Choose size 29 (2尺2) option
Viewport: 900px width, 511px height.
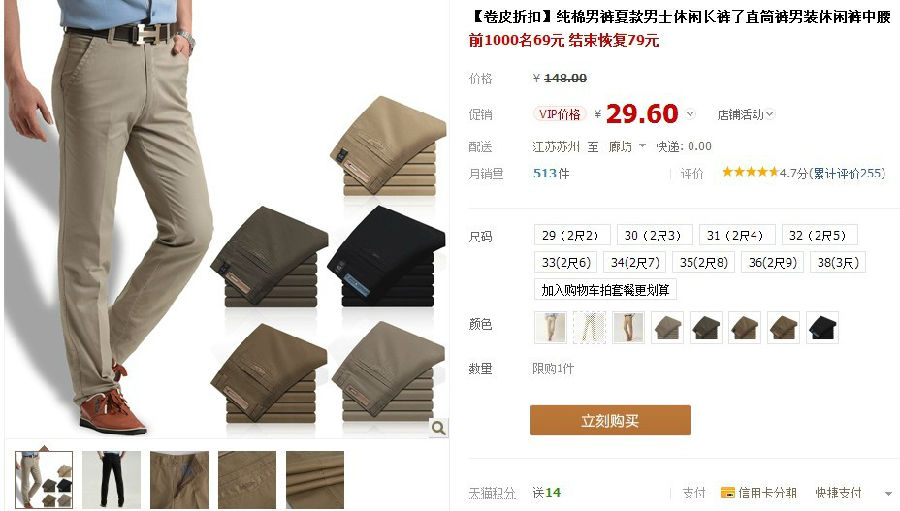(572, 235)
